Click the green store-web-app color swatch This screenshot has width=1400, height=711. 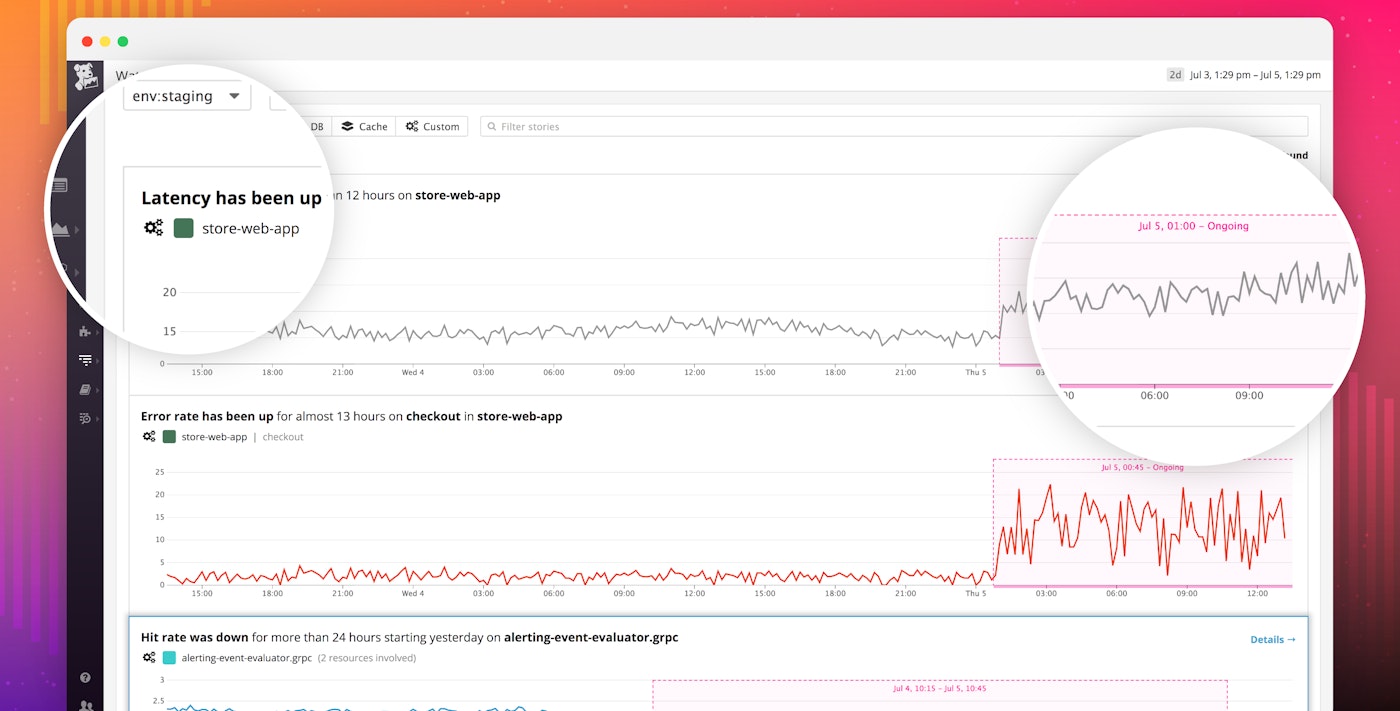click(x=182, y=228)
